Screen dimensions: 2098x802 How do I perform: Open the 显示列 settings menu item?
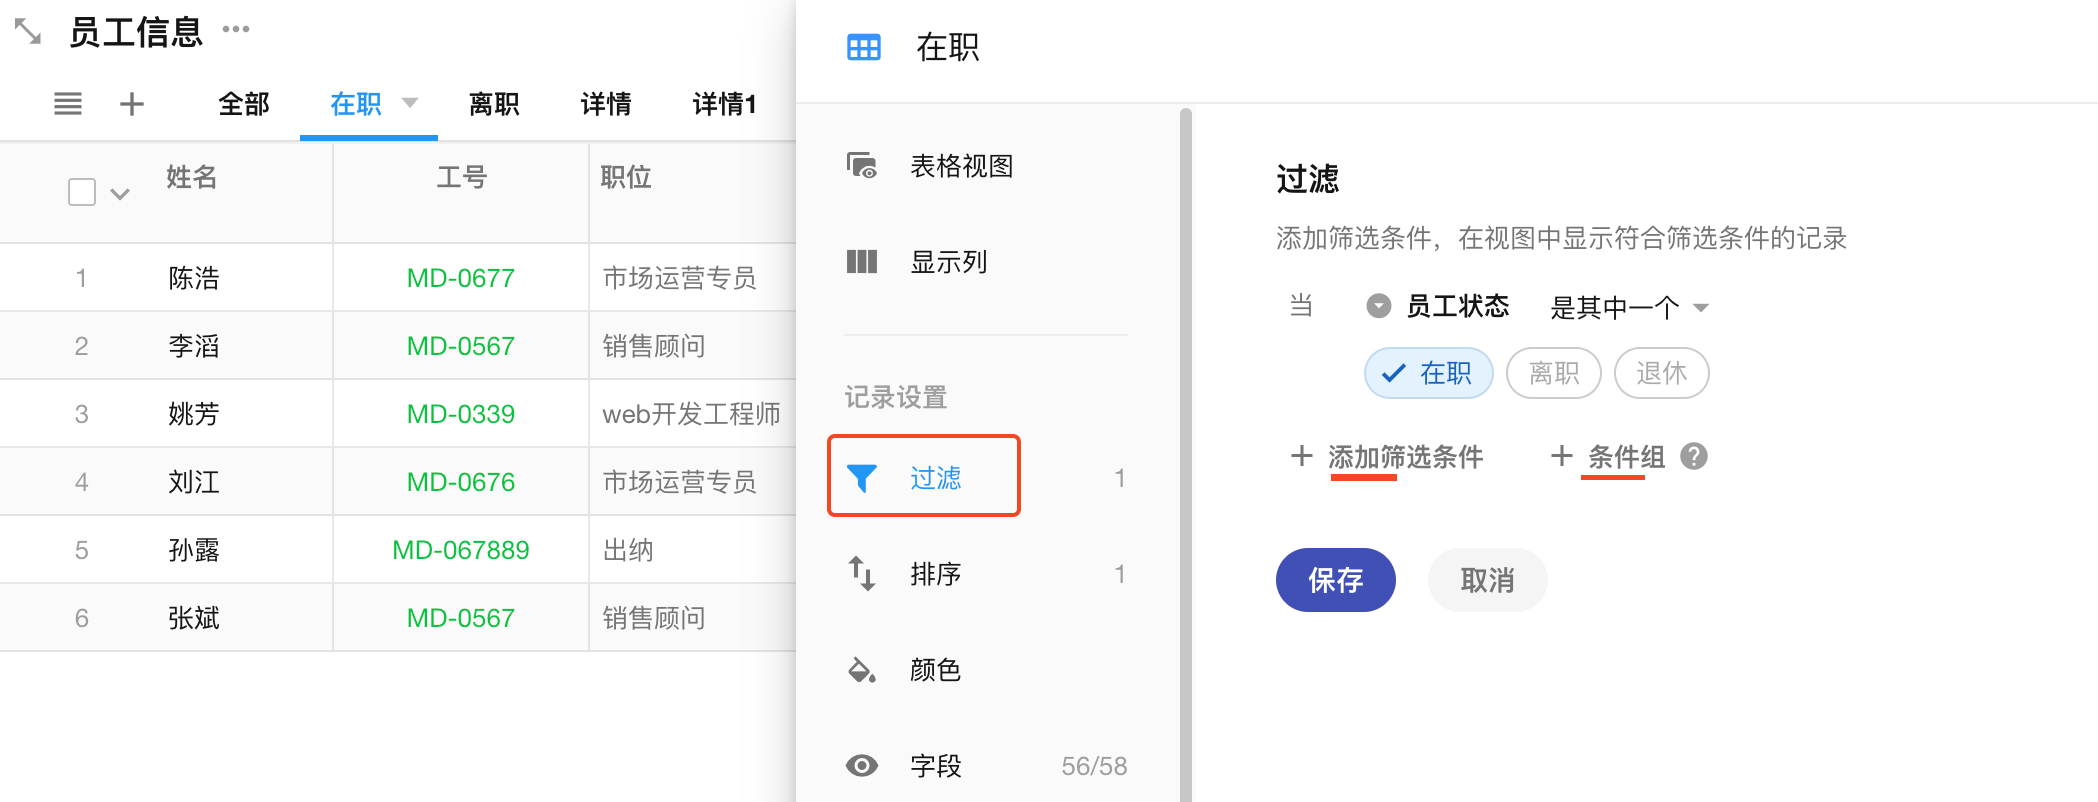coord(948,262)
